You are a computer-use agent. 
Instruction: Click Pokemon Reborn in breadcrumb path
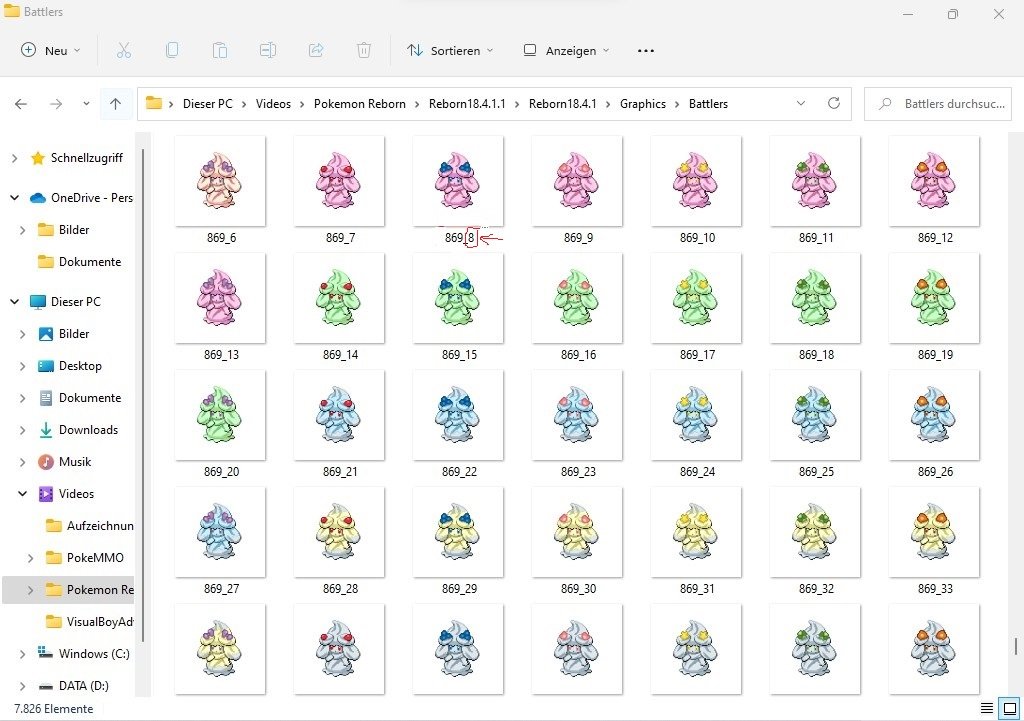[359, 104]
